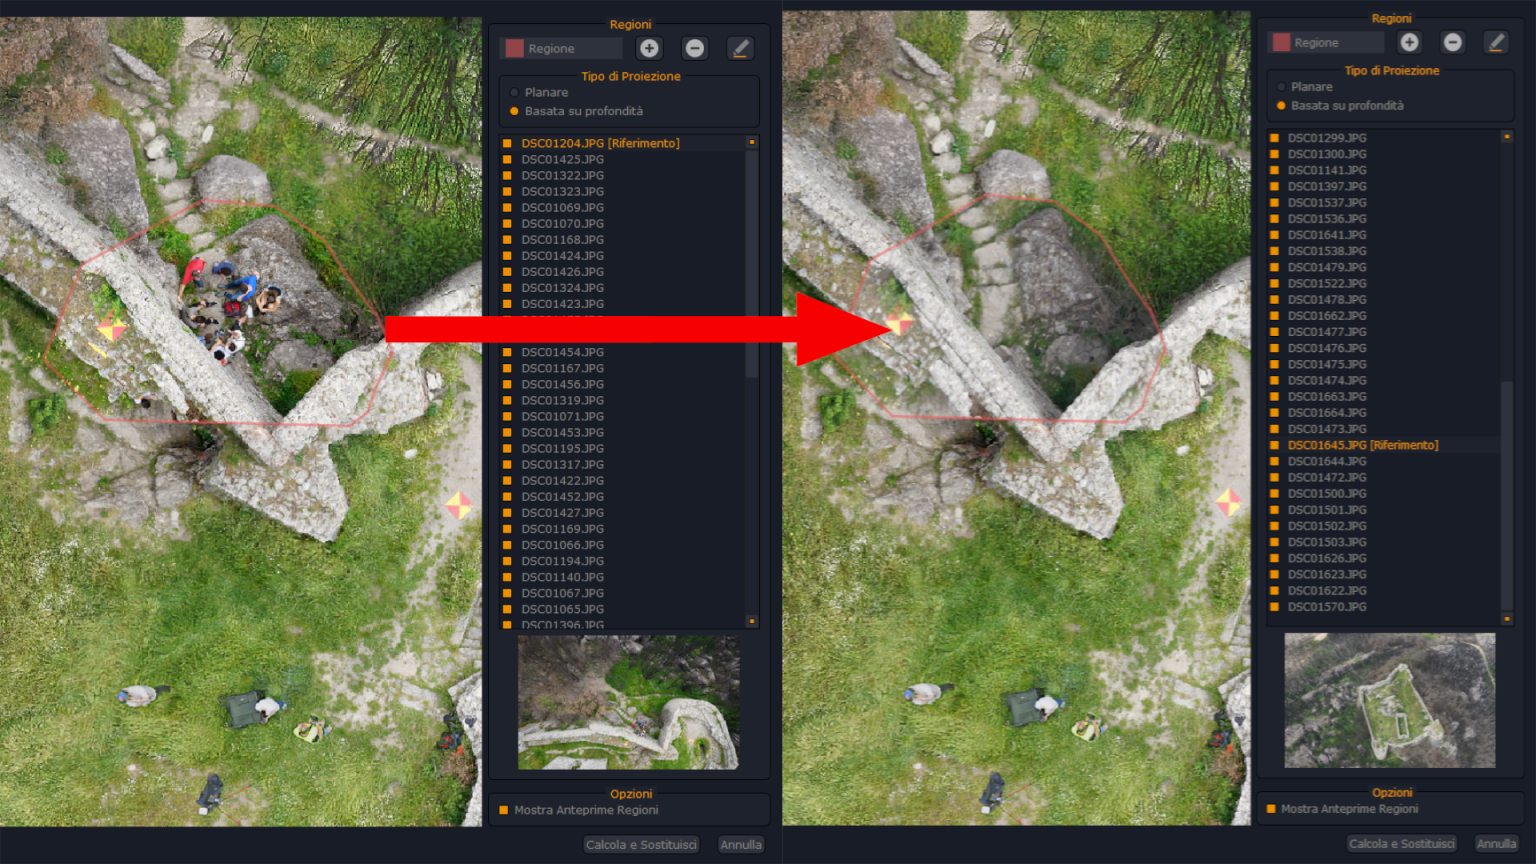
Task: Open the region edit pencil icon
Action: coord(739,47)
